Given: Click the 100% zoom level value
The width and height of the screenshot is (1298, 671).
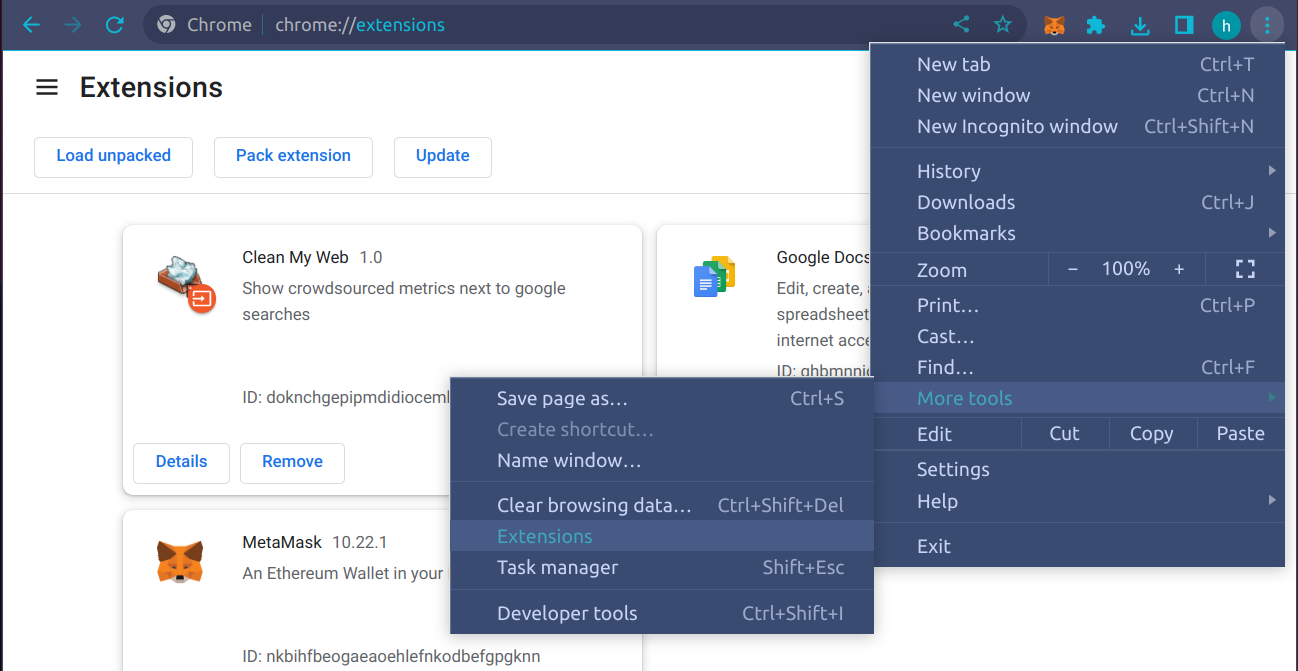Looking at the screenshot, I should 1126,269.
